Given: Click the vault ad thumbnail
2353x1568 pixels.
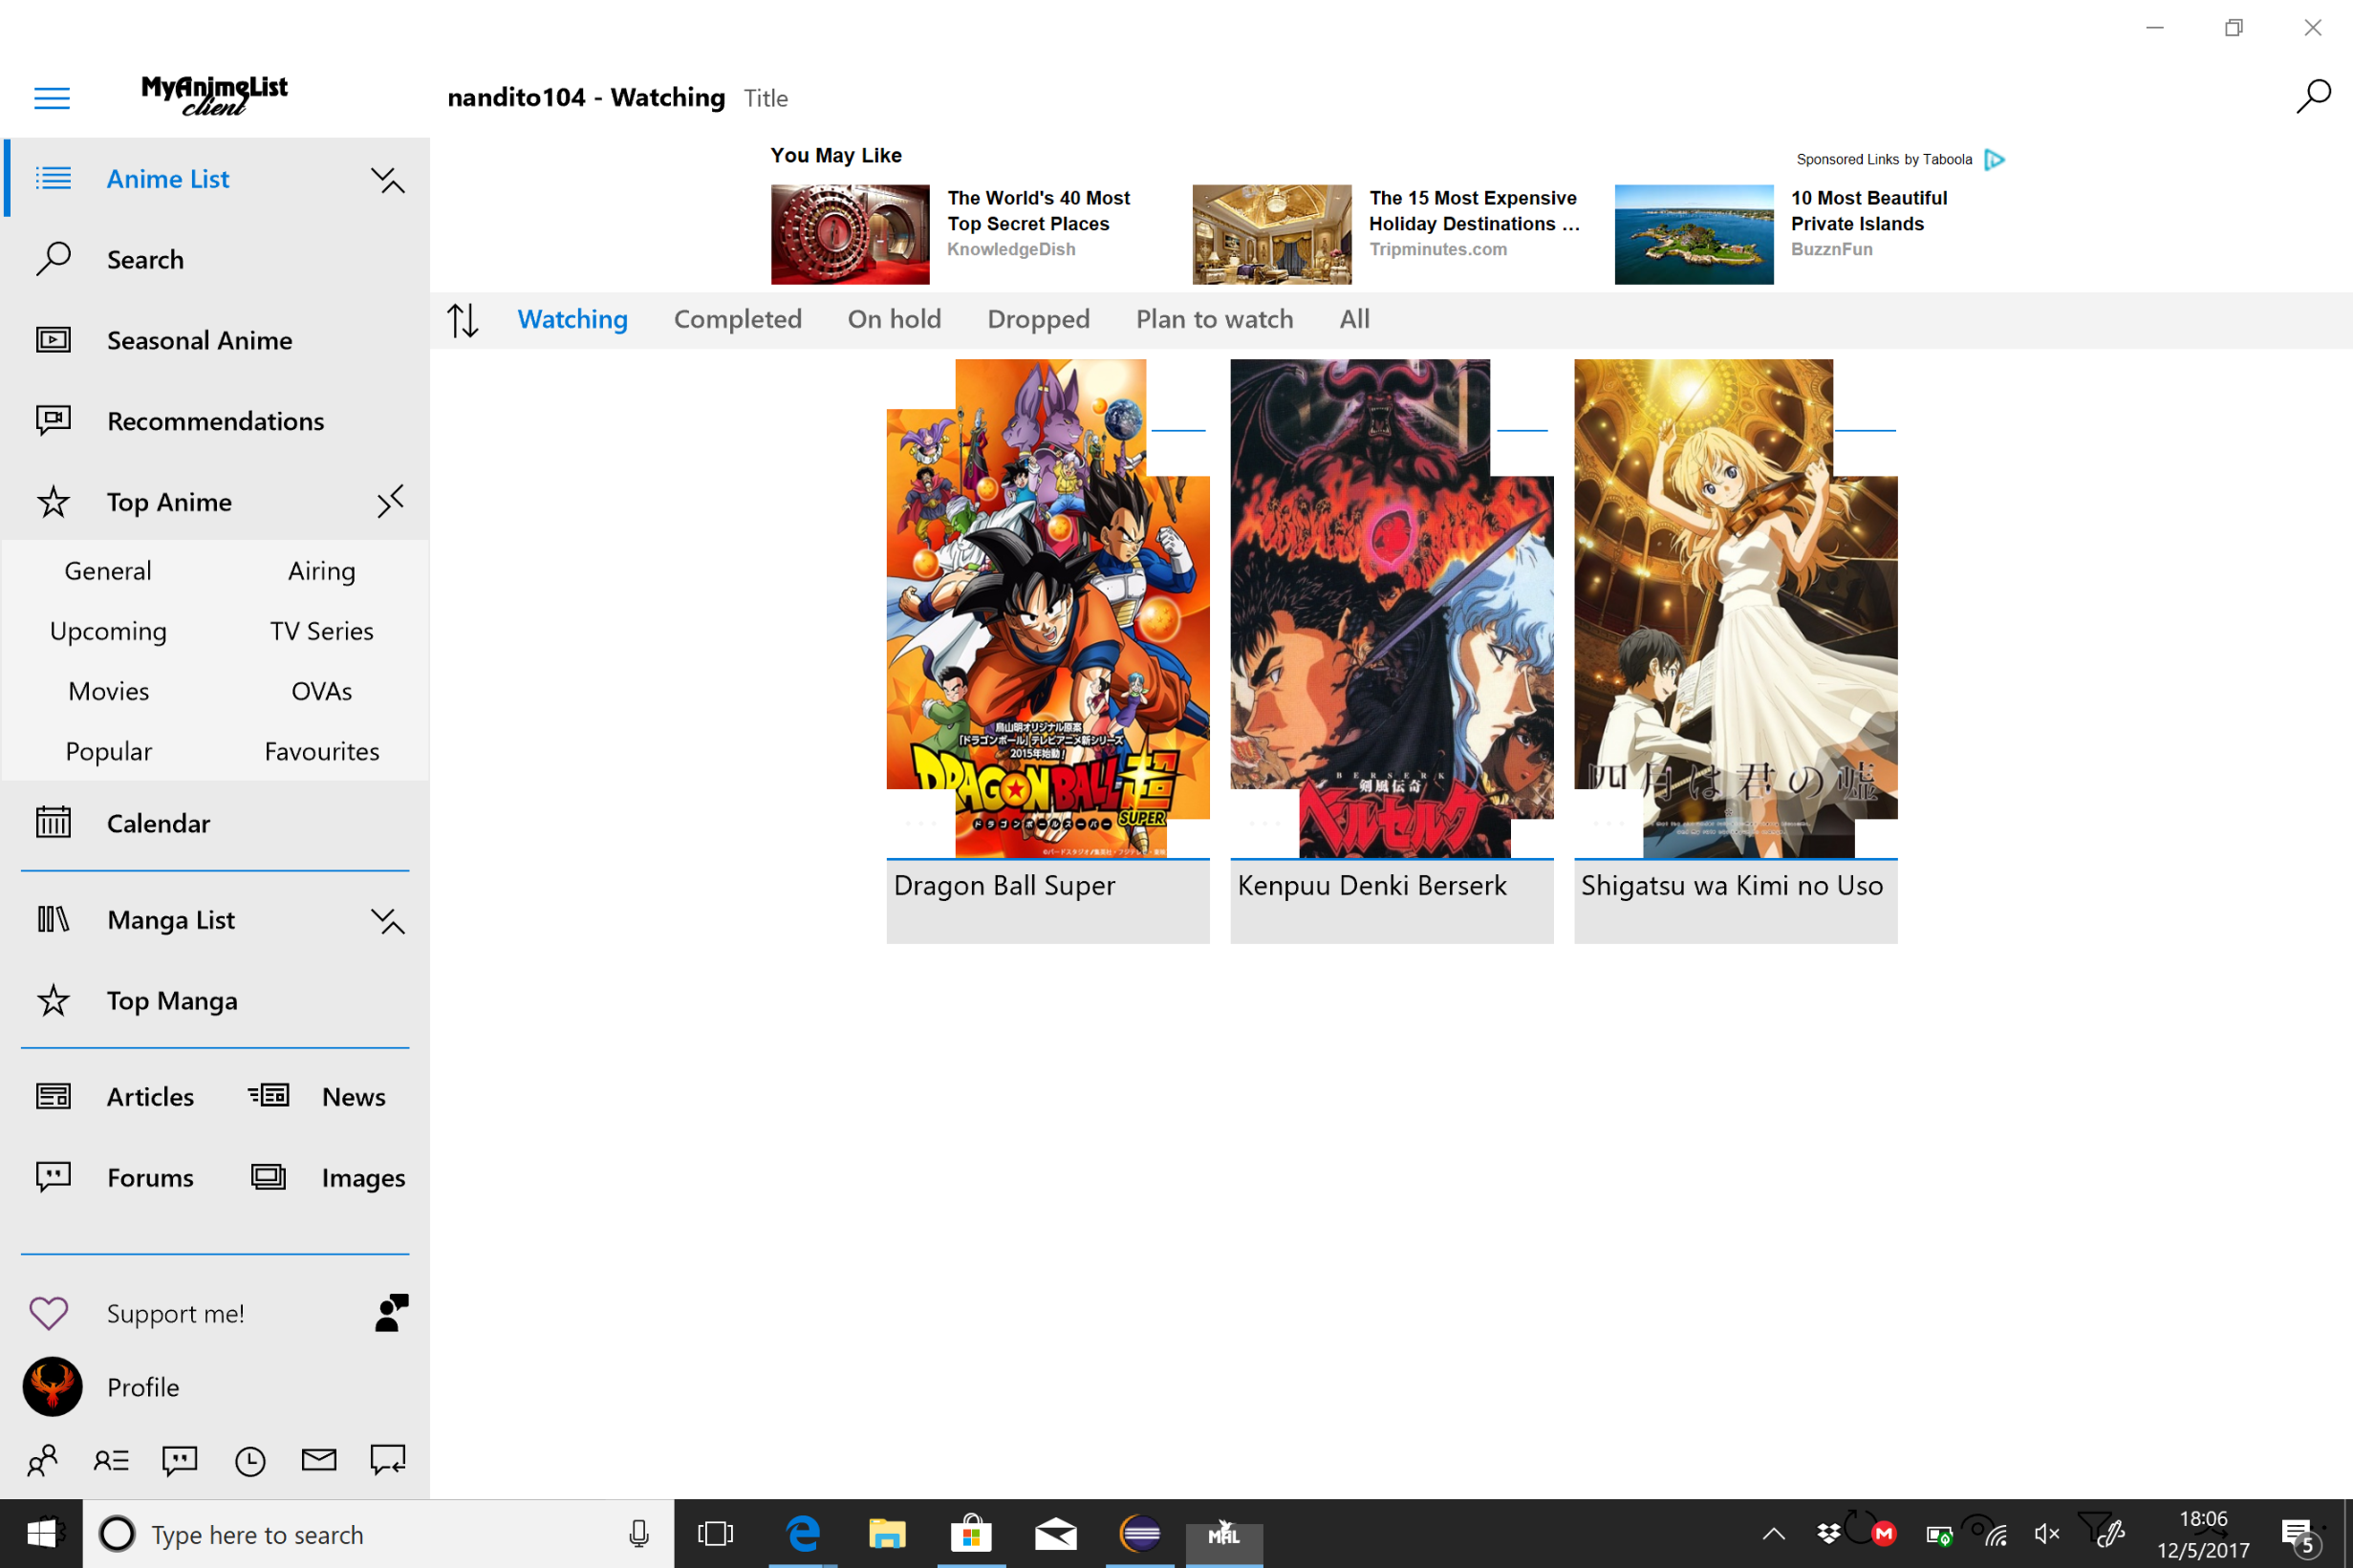Looking at the screenshot, I should tap(850, 234).
